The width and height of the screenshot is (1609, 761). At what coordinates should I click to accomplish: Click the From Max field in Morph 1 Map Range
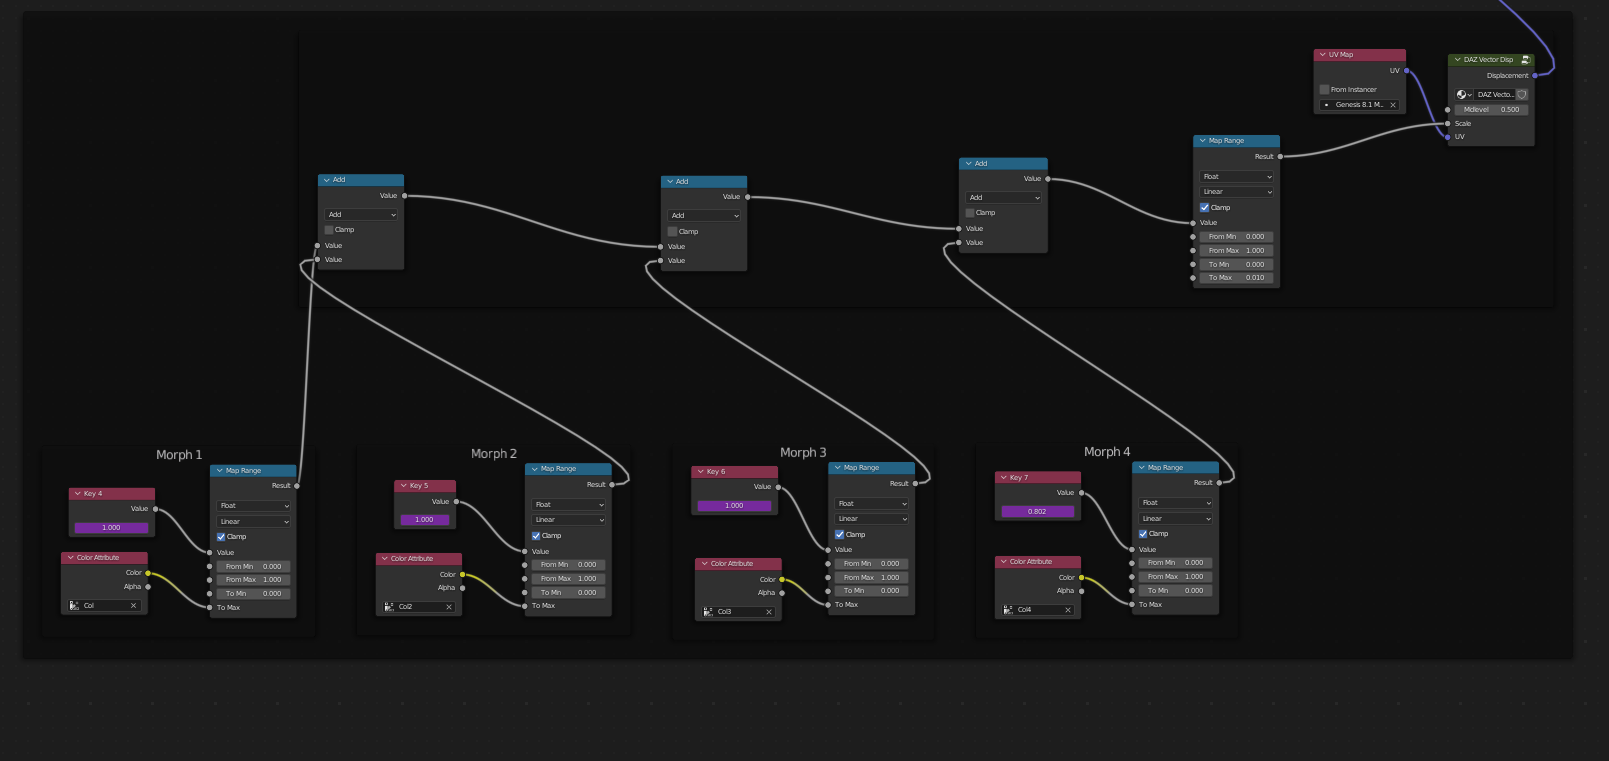coord(254,580)
